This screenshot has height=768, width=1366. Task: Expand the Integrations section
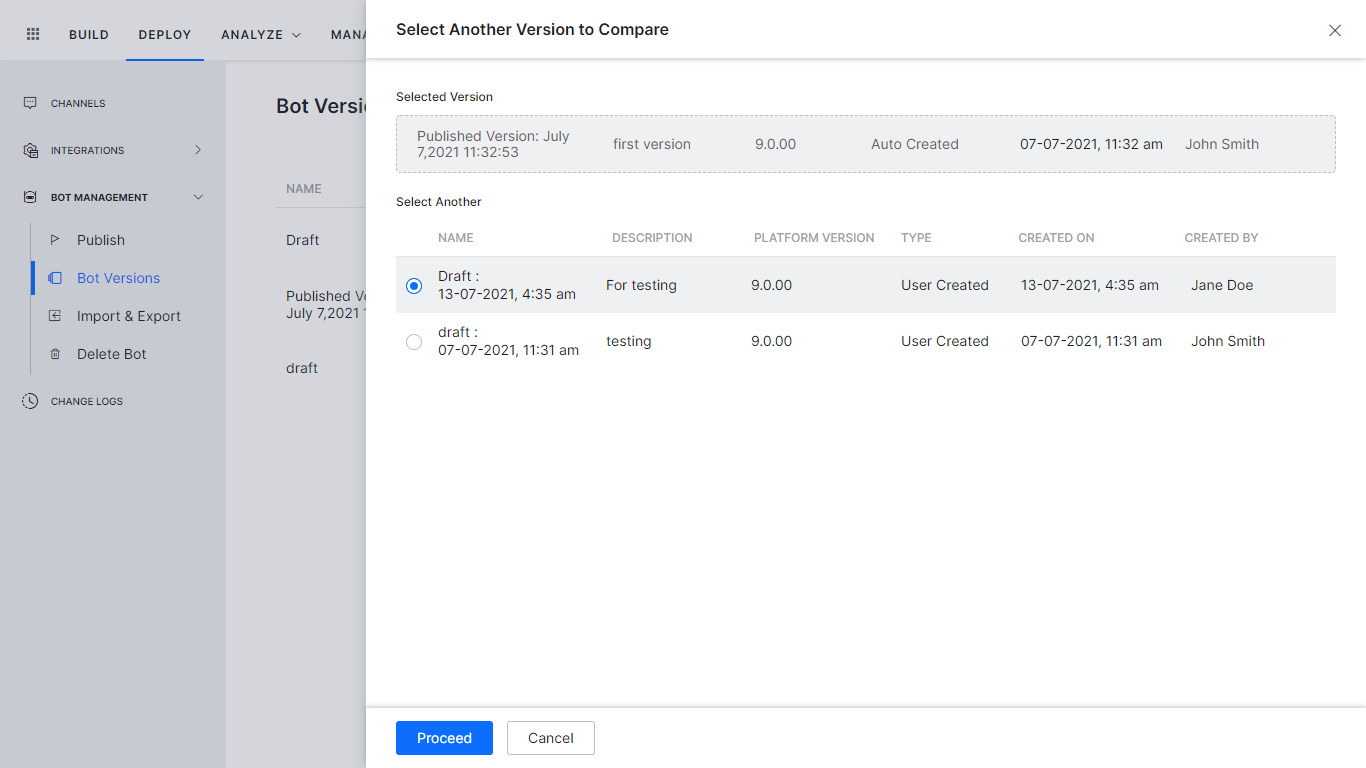[197, 150]
